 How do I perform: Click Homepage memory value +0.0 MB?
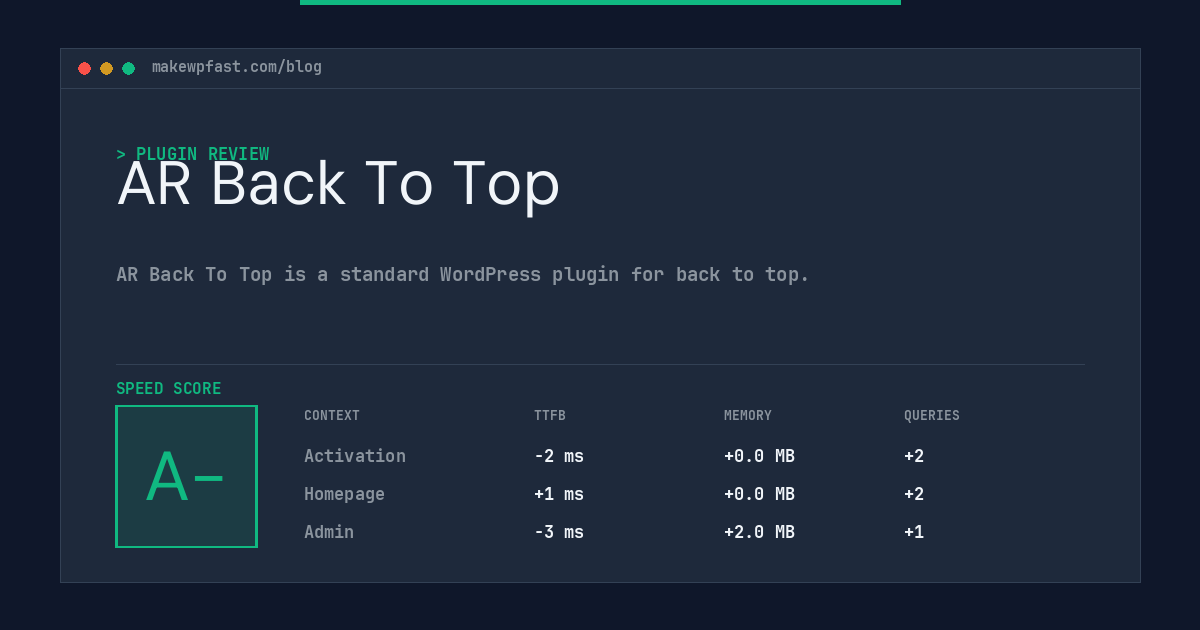(x=759, y=494)
